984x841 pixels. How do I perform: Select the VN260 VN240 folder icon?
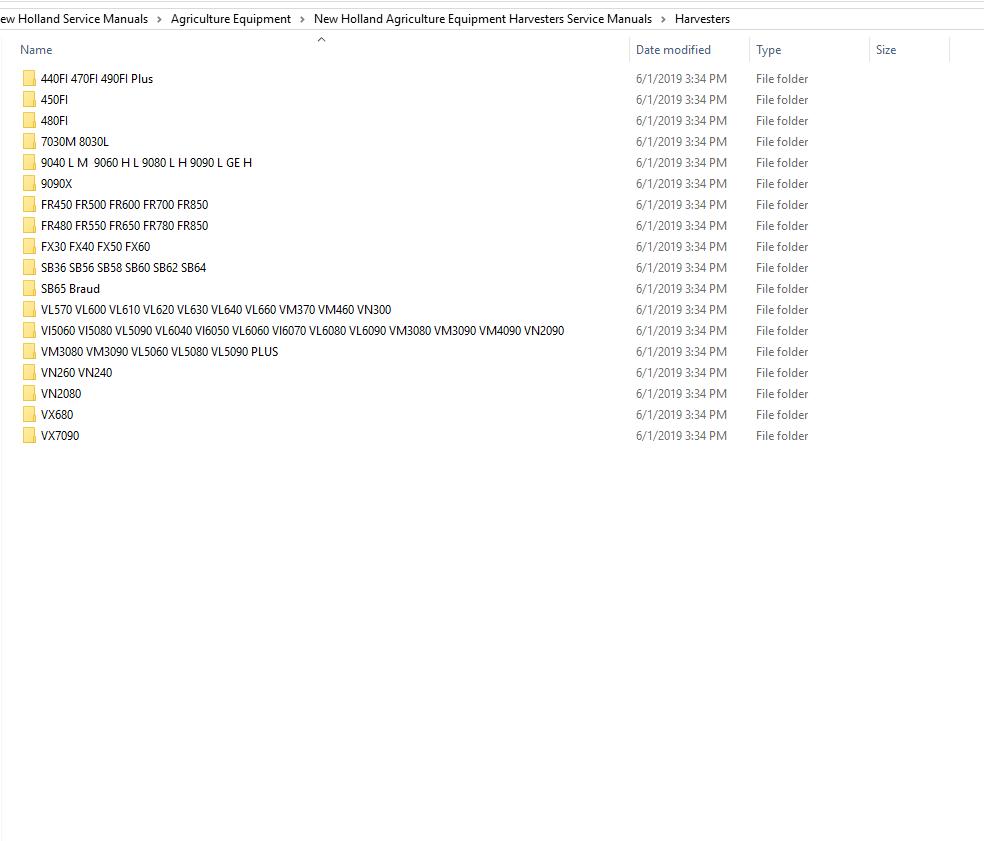[29, 373]
